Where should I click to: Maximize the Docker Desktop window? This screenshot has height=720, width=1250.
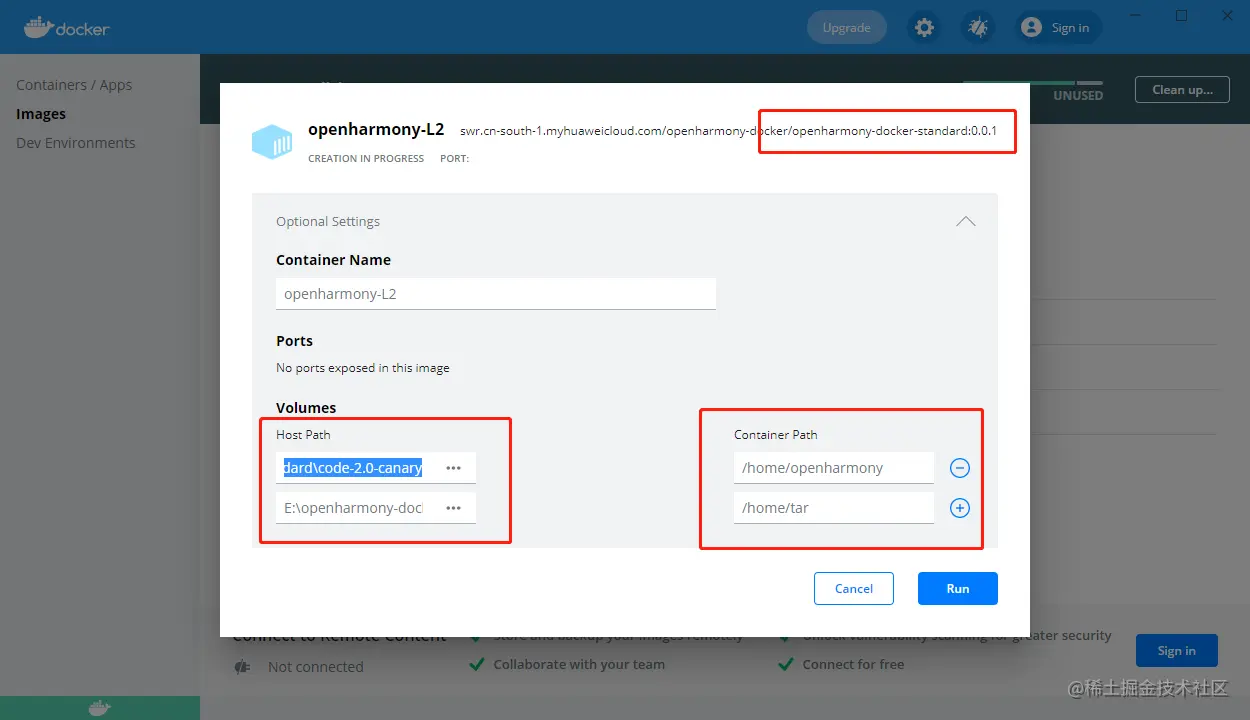coord(1181,15)
